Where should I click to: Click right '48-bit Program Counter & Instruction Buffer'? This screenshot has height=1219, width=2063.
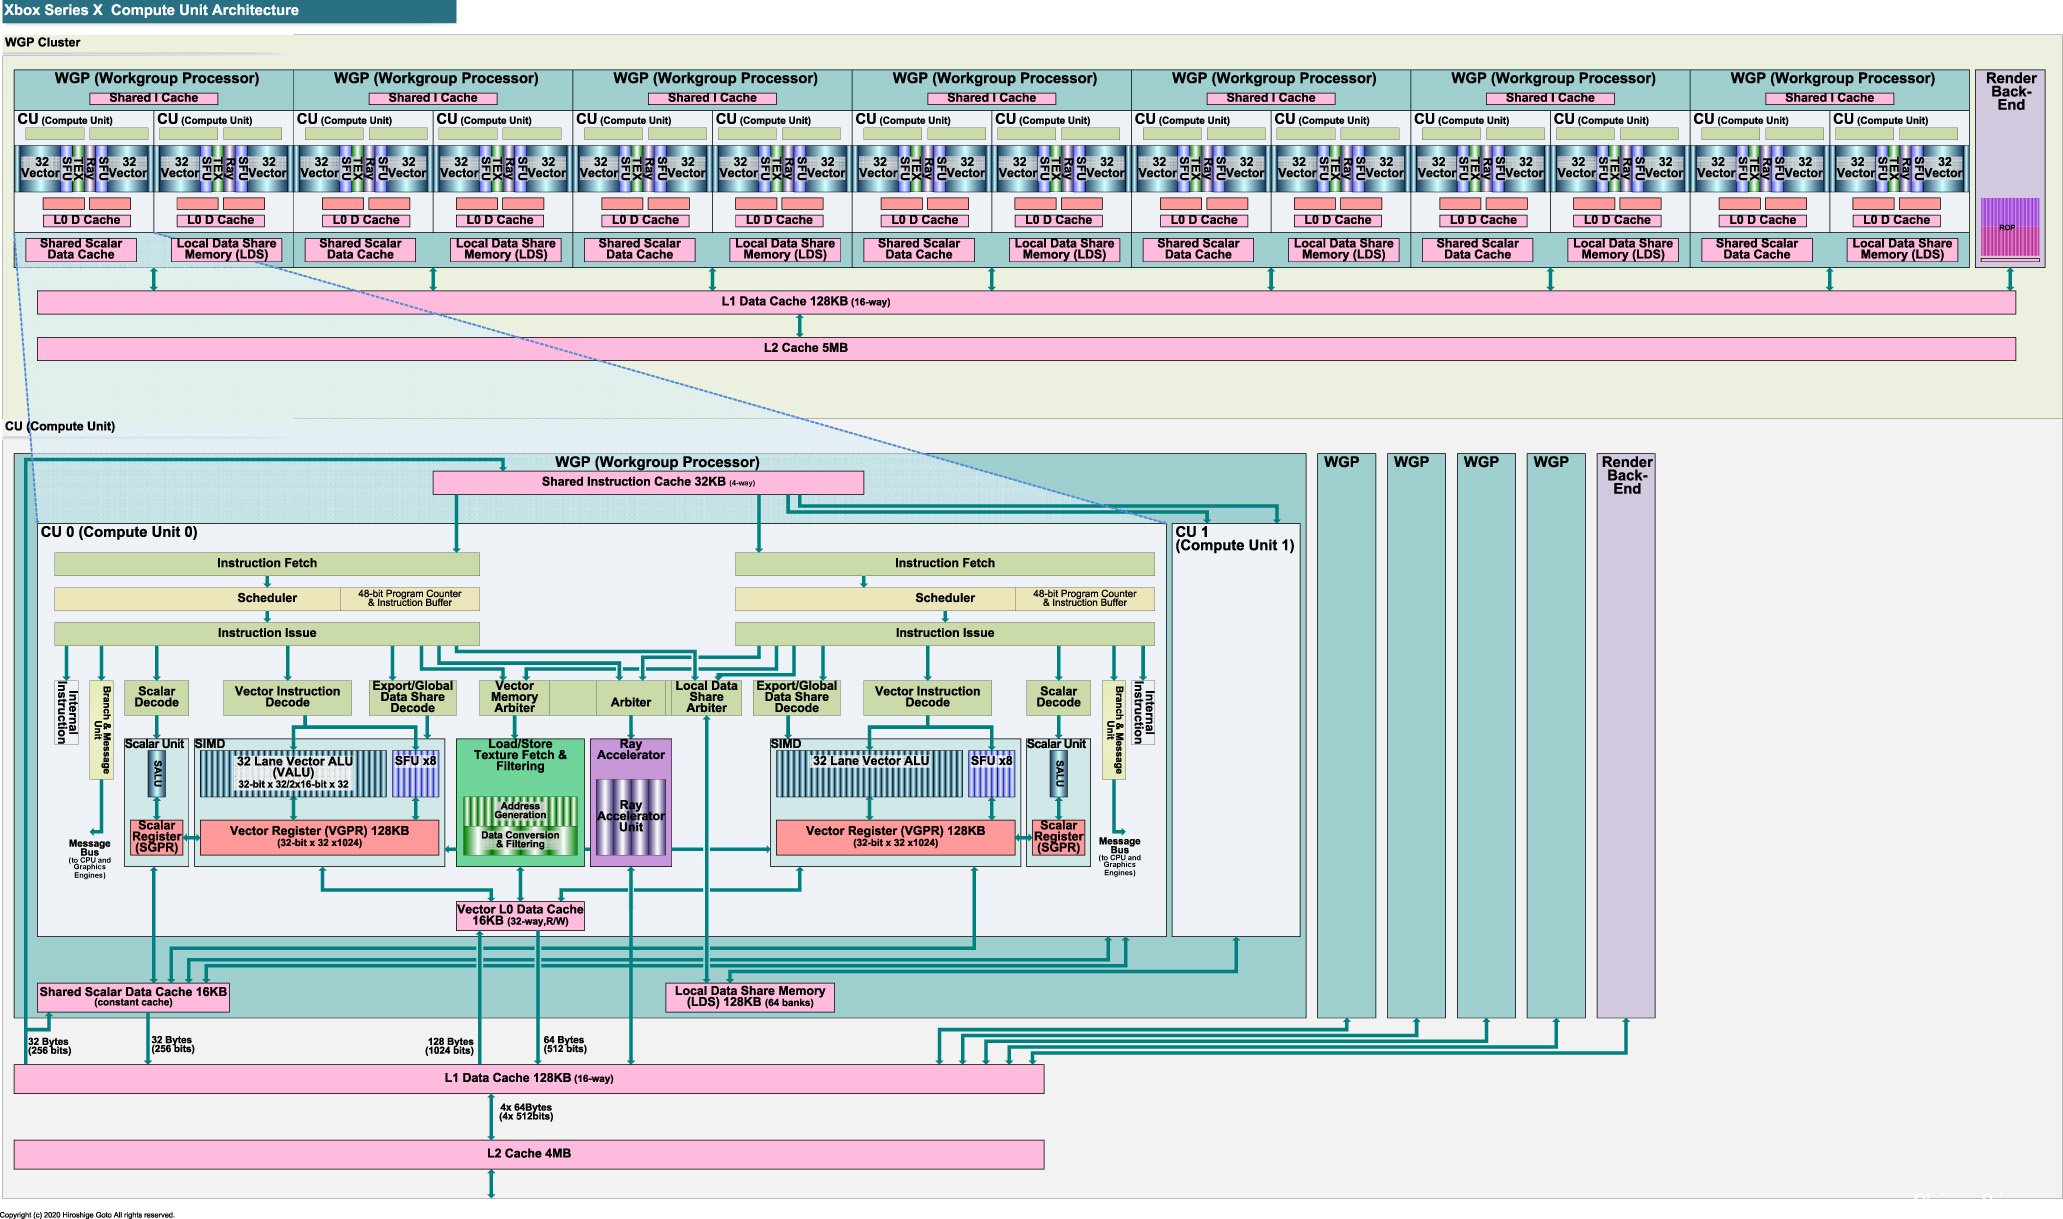[1085, 598]
